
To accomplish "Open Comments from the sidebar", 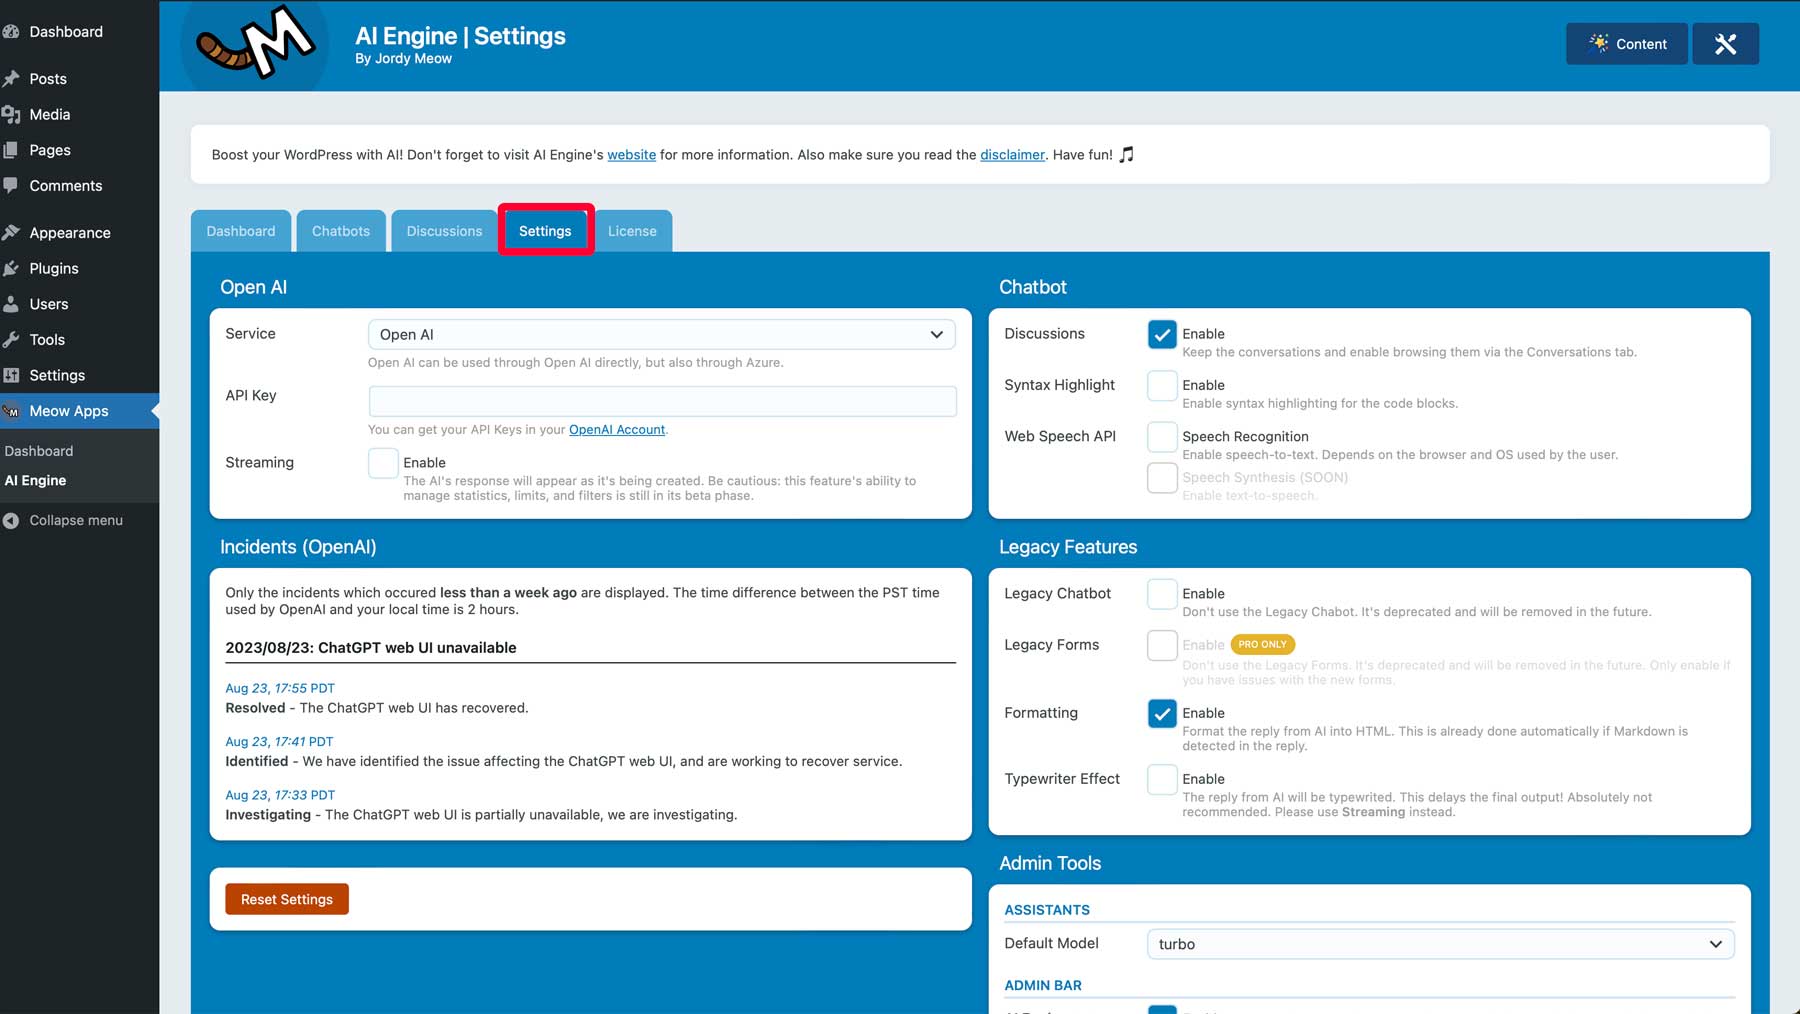I will click(x=65, y=186).
